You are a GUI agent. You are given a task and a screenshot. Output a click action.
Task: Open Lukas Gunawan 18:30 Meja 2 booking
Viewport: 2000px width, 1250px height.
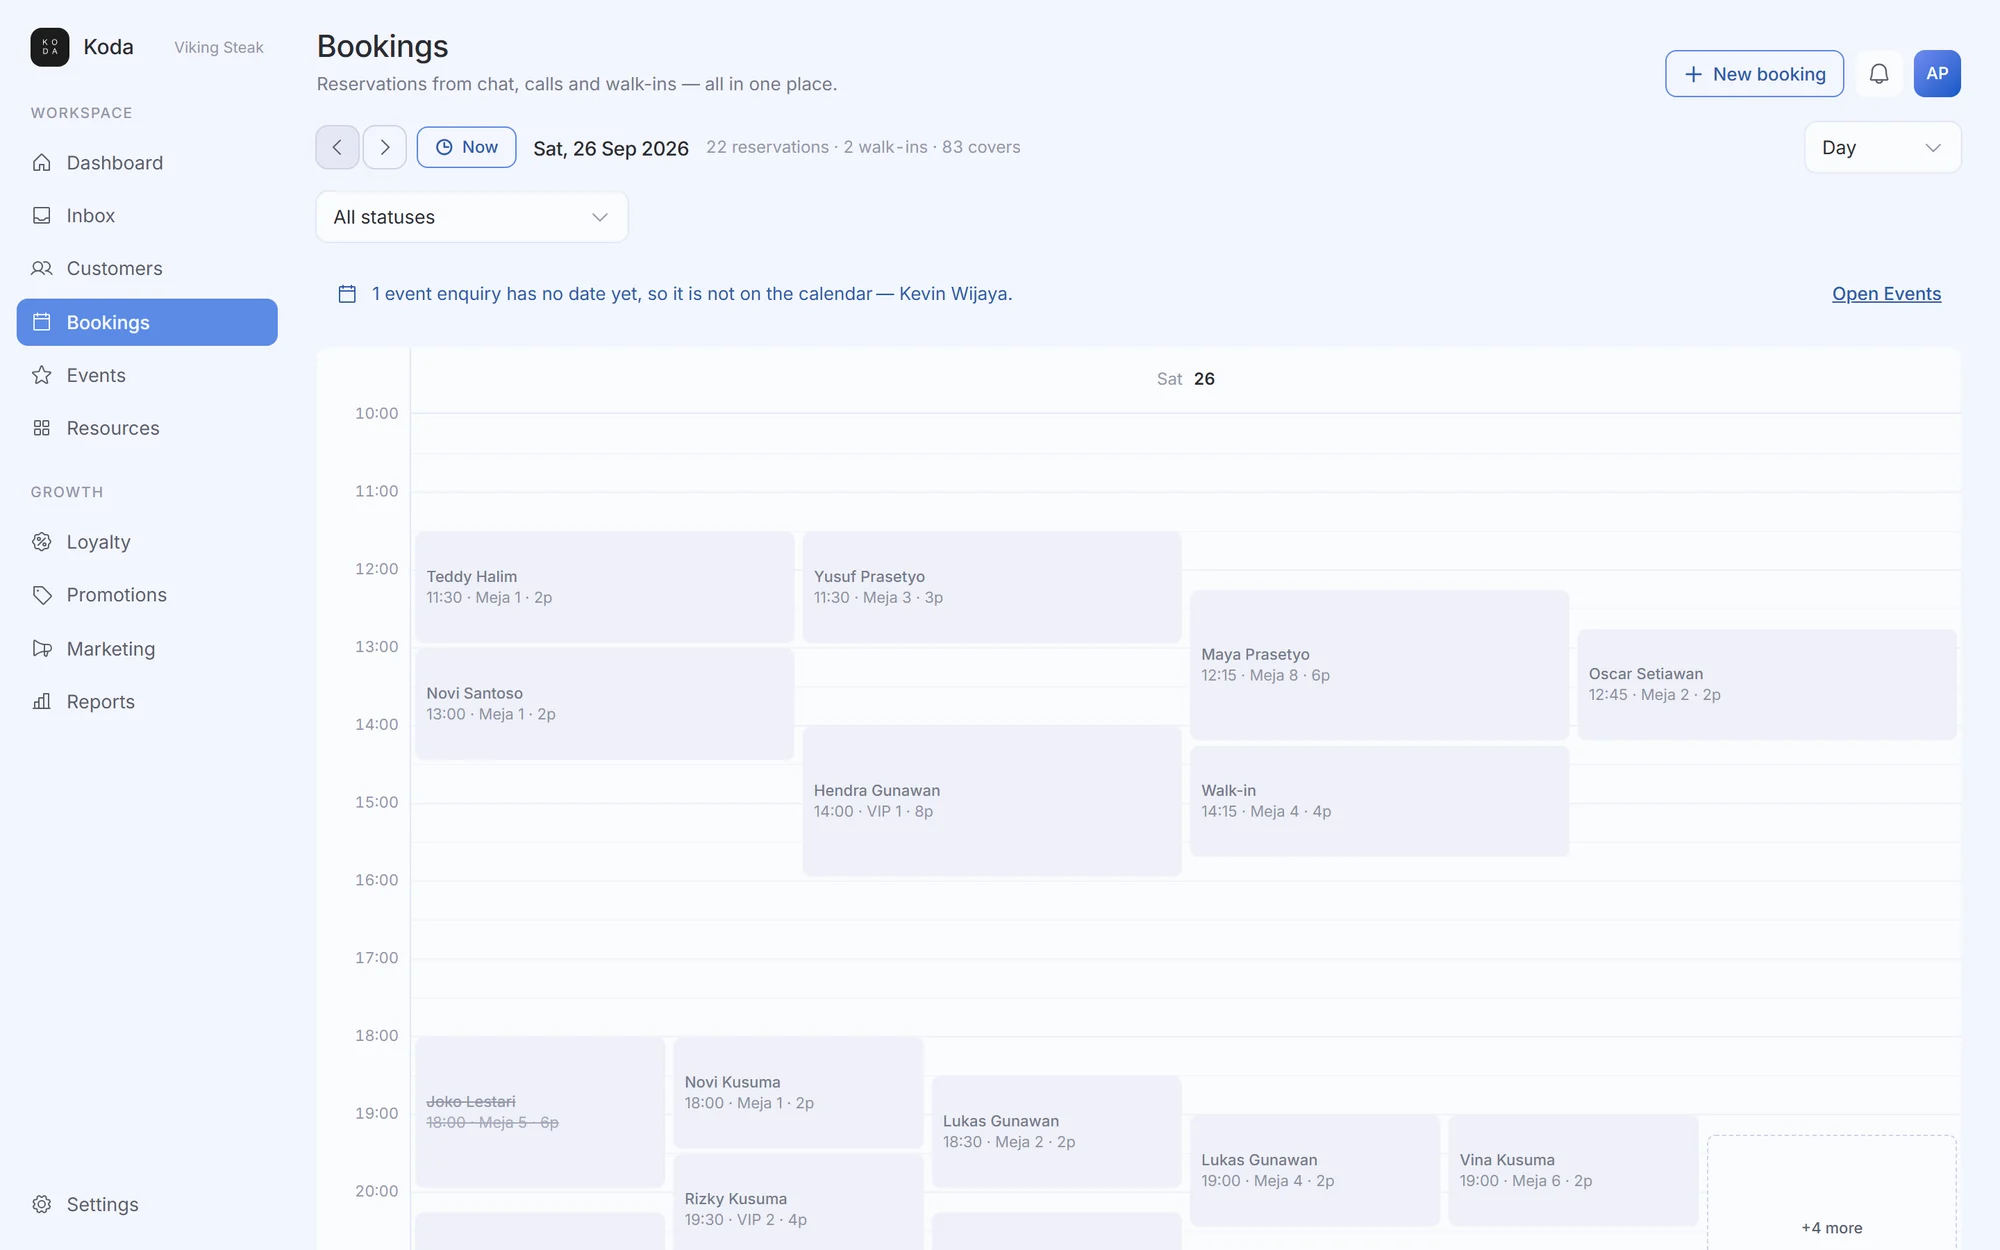coord(1056,1131)
